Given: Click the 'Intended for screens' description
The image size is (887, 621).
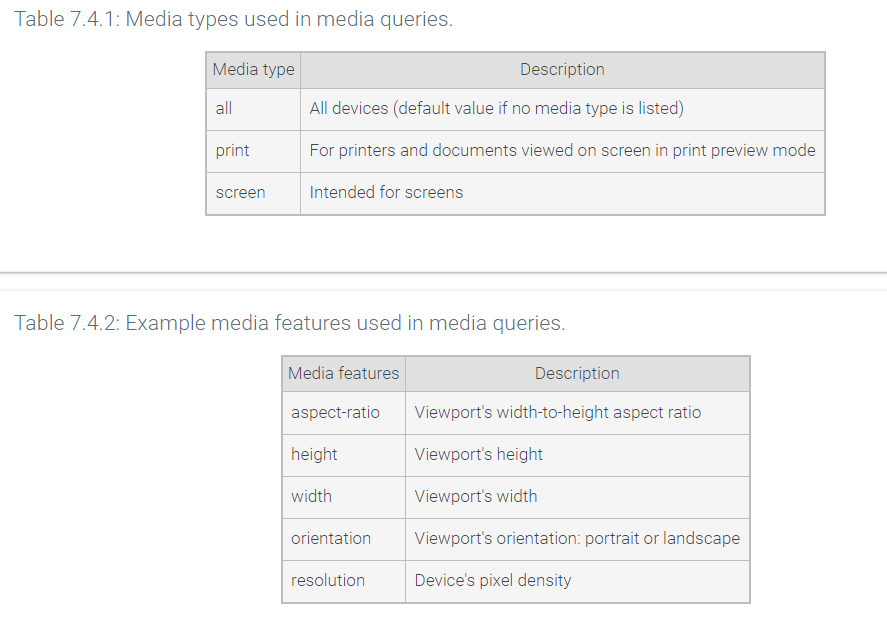Looking at the screenshot, I should pos(386,192).
